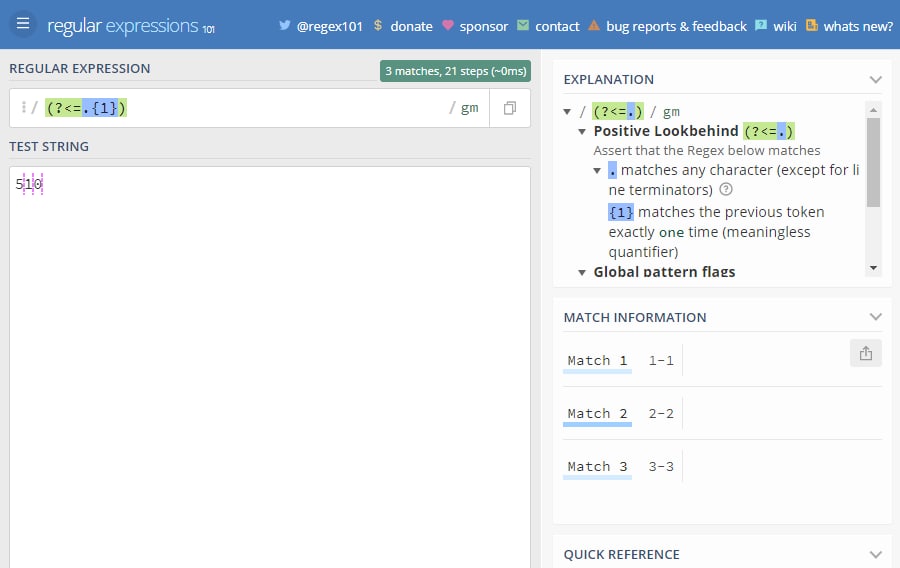
Task: Open help for line terminators
Action: (726, 189)
